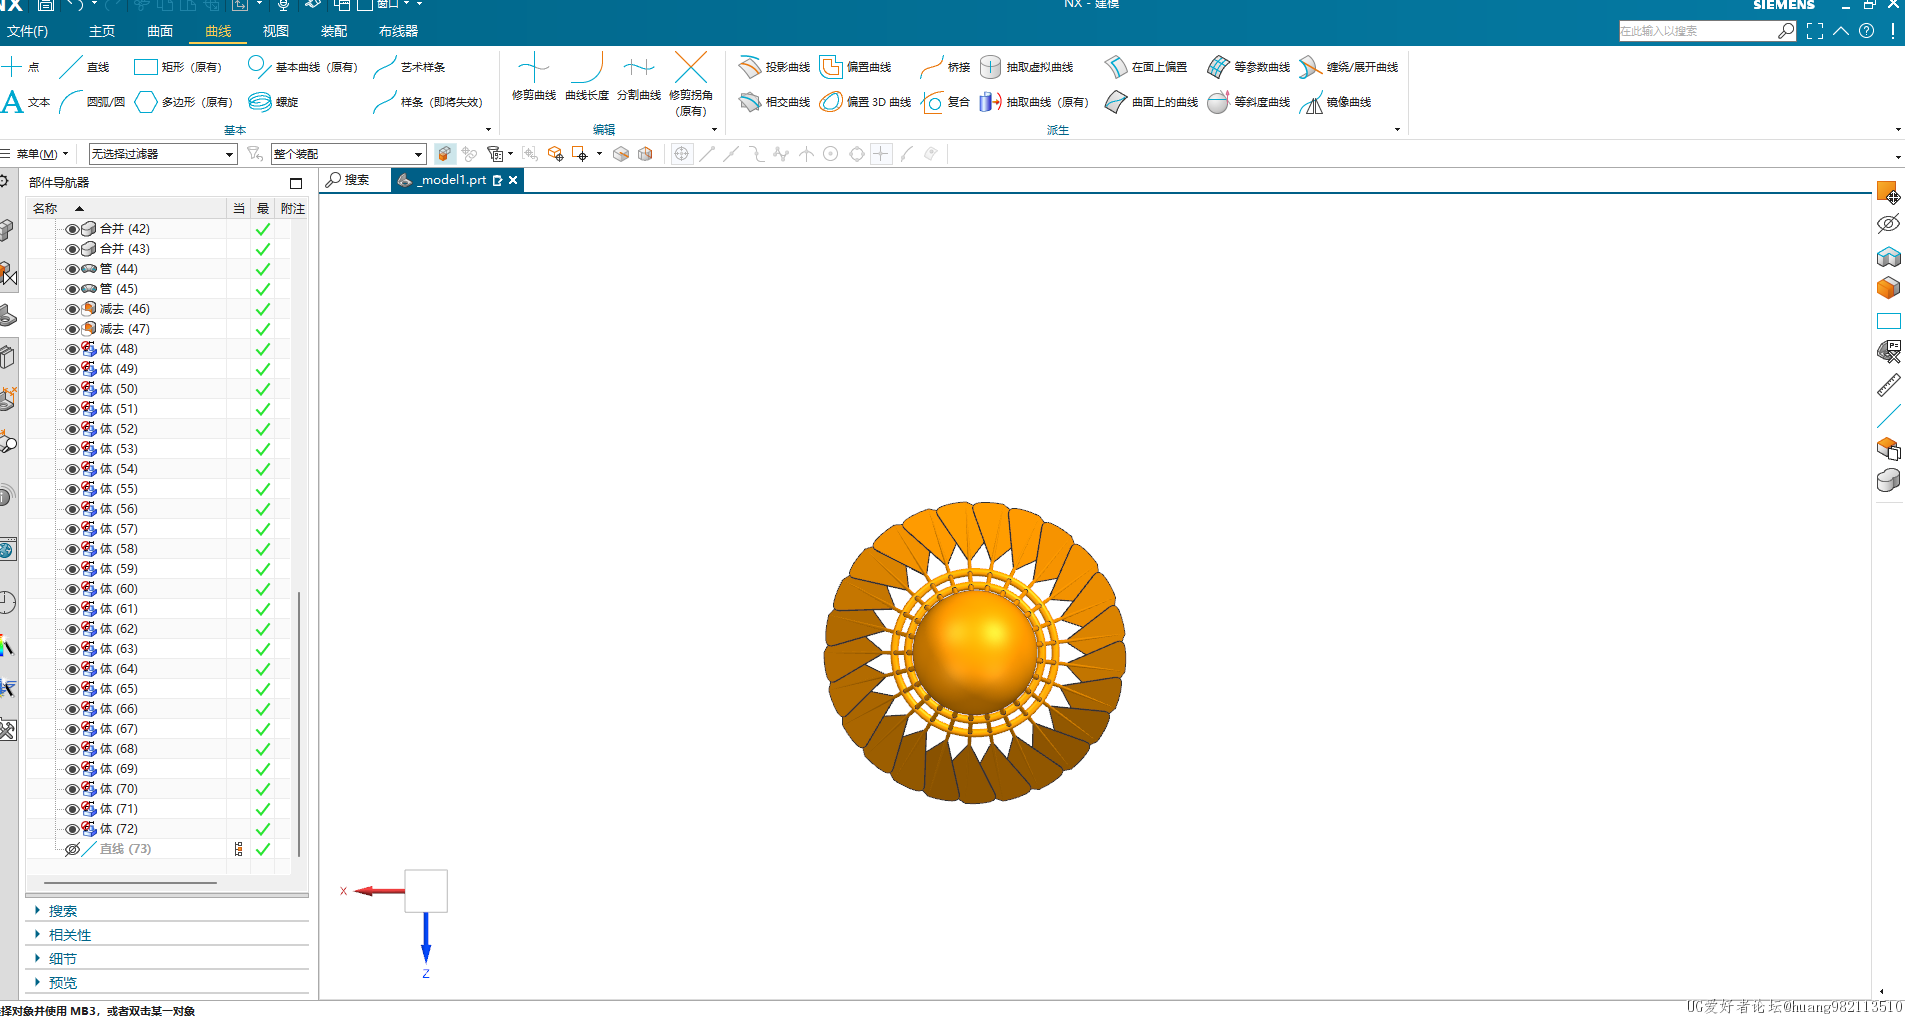Open the 无选择过滤器 selection filter dropdown
Image resolution: width=1905 pixels, height=1018 pixels.
pos(163,154)
